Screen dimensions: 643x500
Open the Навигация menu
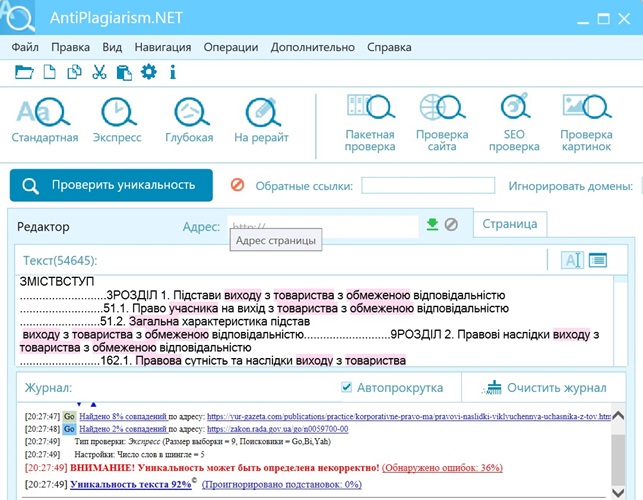(x=163, y=47)
